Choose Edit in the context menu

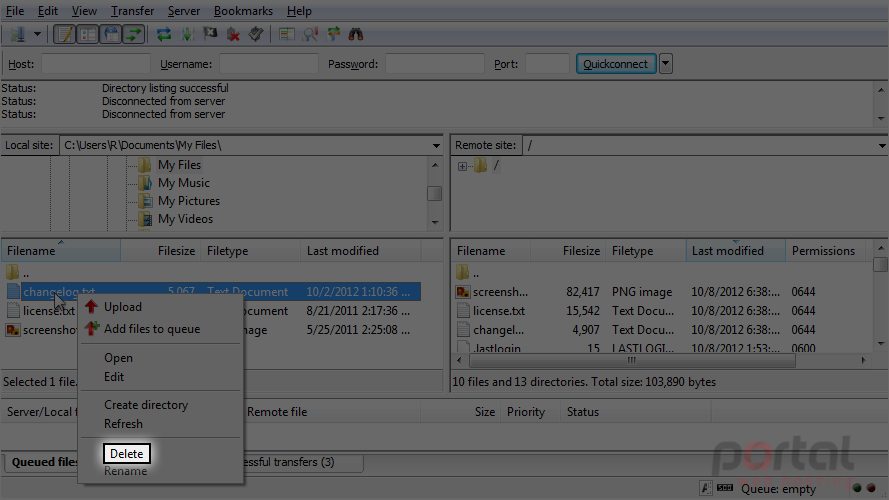113,377
